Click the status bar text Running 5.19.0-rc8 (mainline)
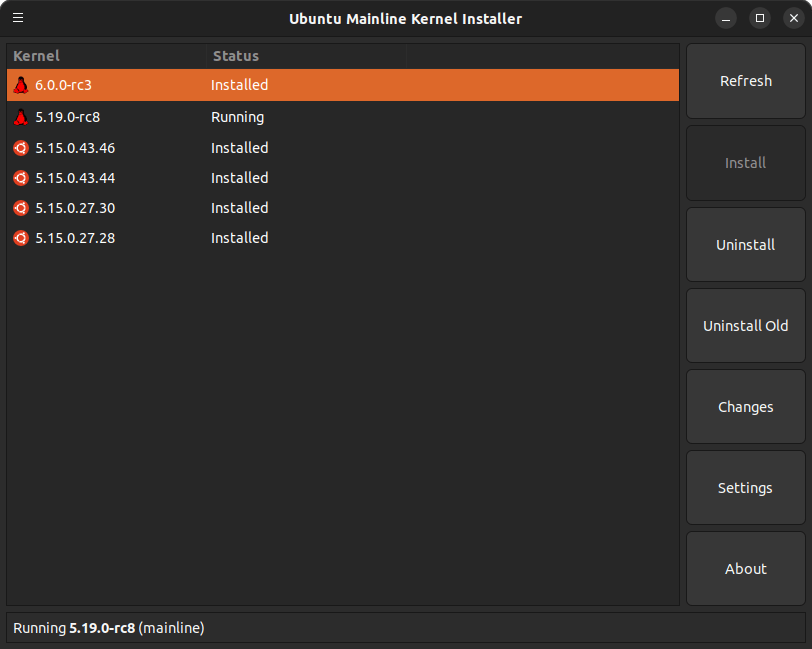The image size is (812, 649). click(109, 628)
